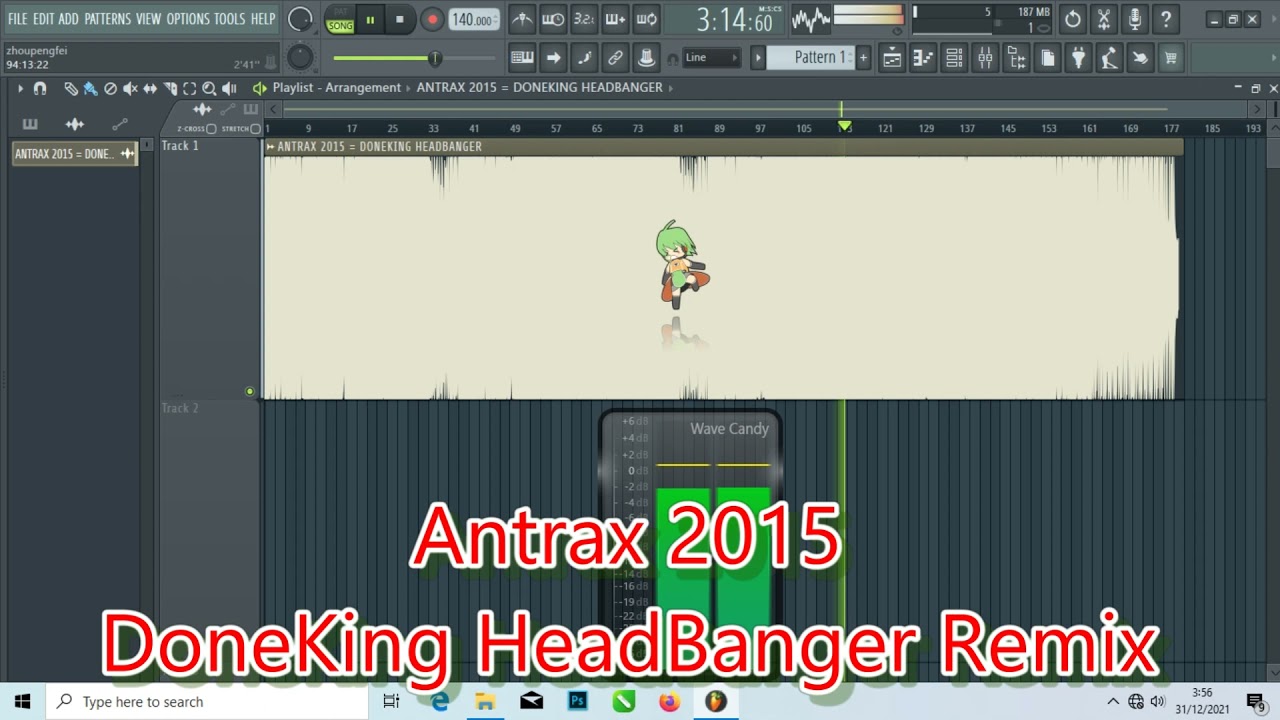The width and height of the screenshot is (1280, 720).
Task: Open the VIEW menu
Action: 148,19
